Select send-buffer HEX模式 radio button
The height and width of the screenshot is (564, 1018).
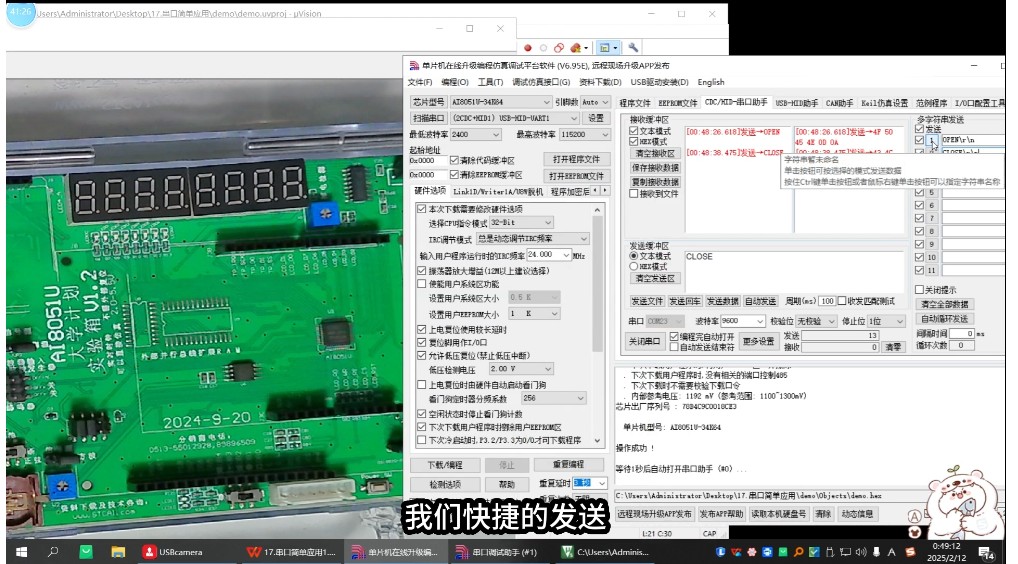(634, 266)
